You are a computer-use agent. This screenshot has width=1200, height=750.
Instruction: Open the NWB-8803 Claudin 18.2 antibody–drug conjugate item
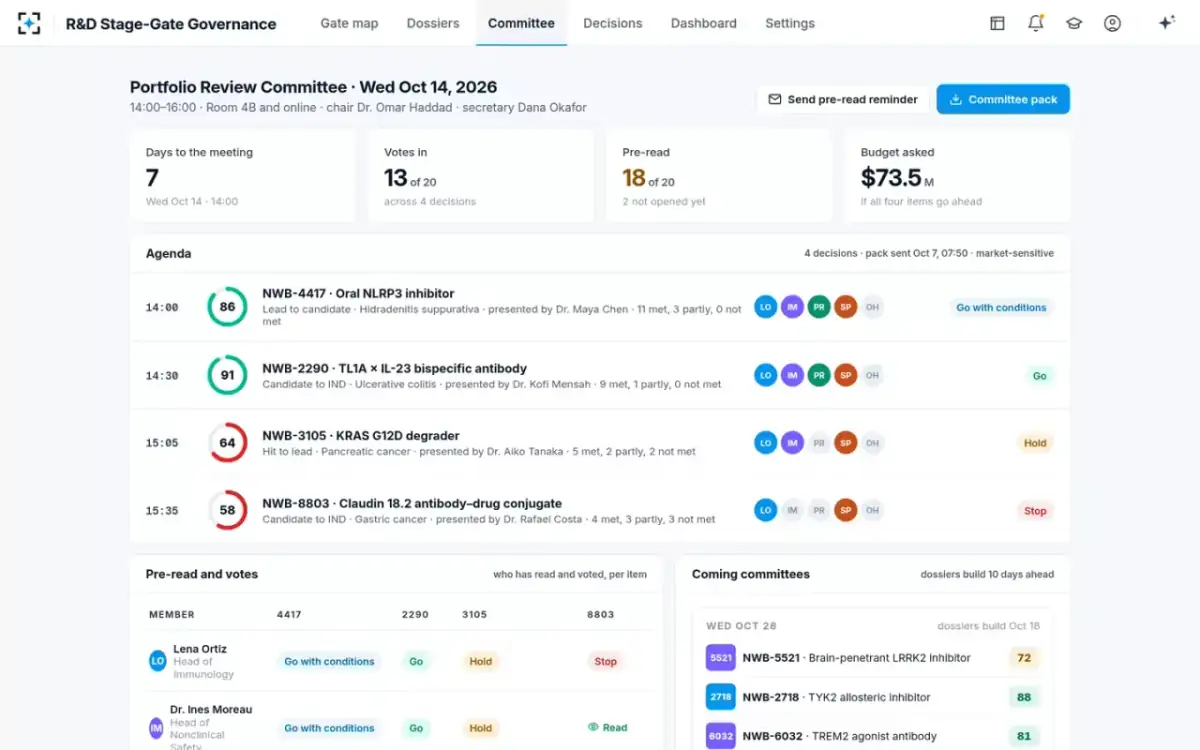coord(600,510)
